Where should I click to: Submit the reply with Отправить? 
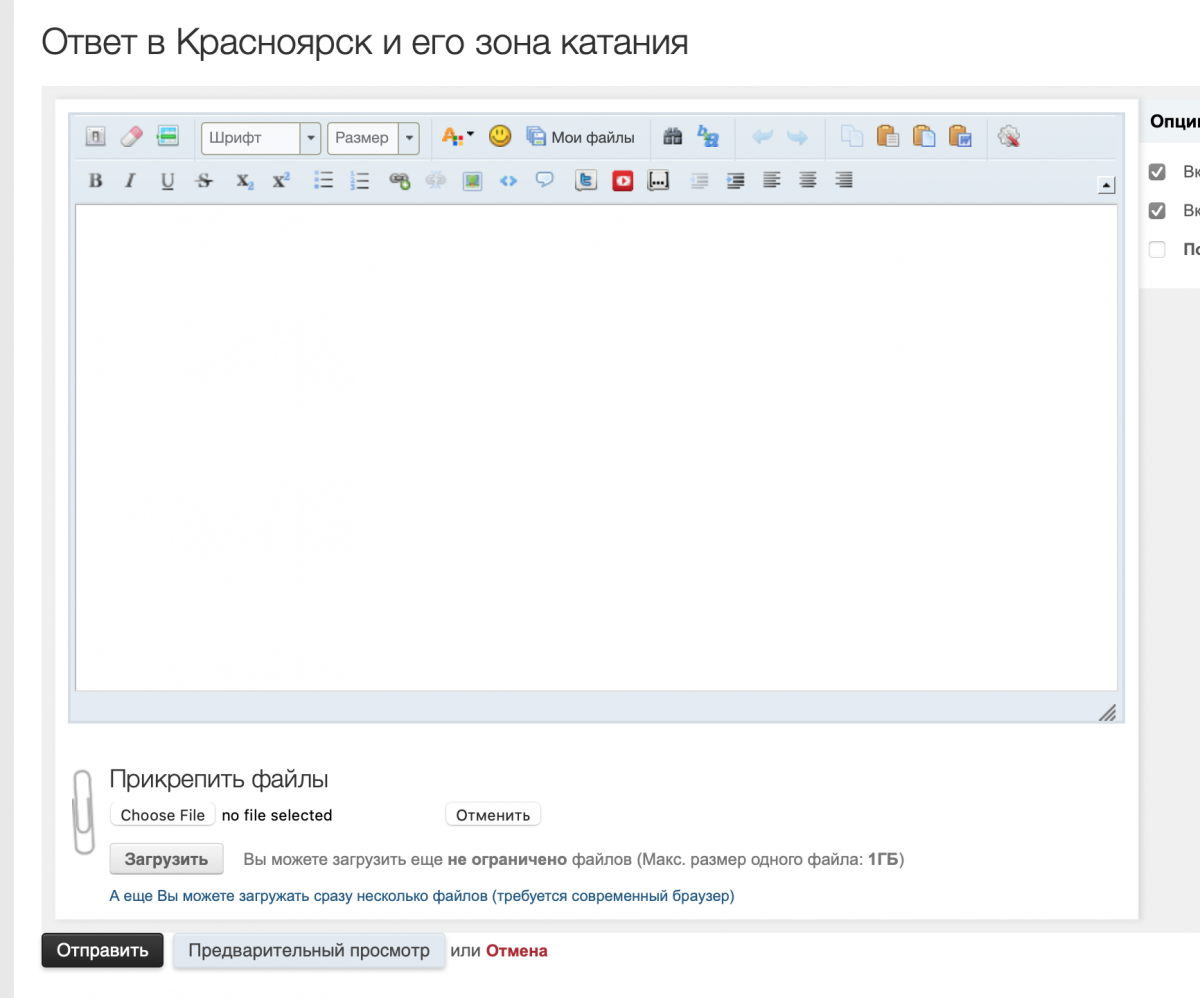pyautogui.click(x=102, y=950)
